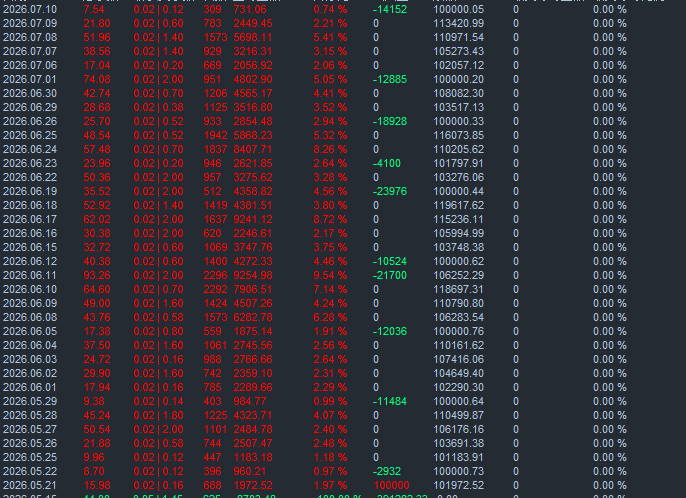This screenshot has width=686, height=498.
Task: Click the green value -12036
Action: tap(390, 331)
